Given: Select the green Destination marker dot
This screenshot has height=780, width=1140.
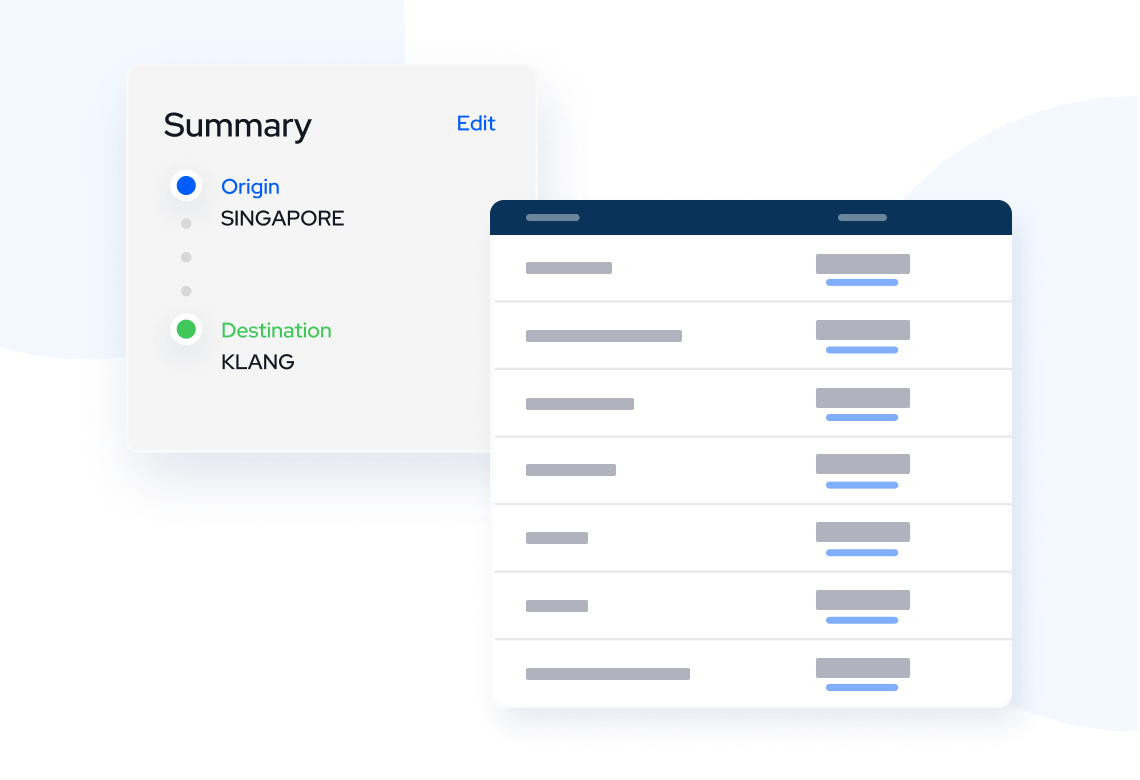Looking at the screenshot, I should [186, 329].
